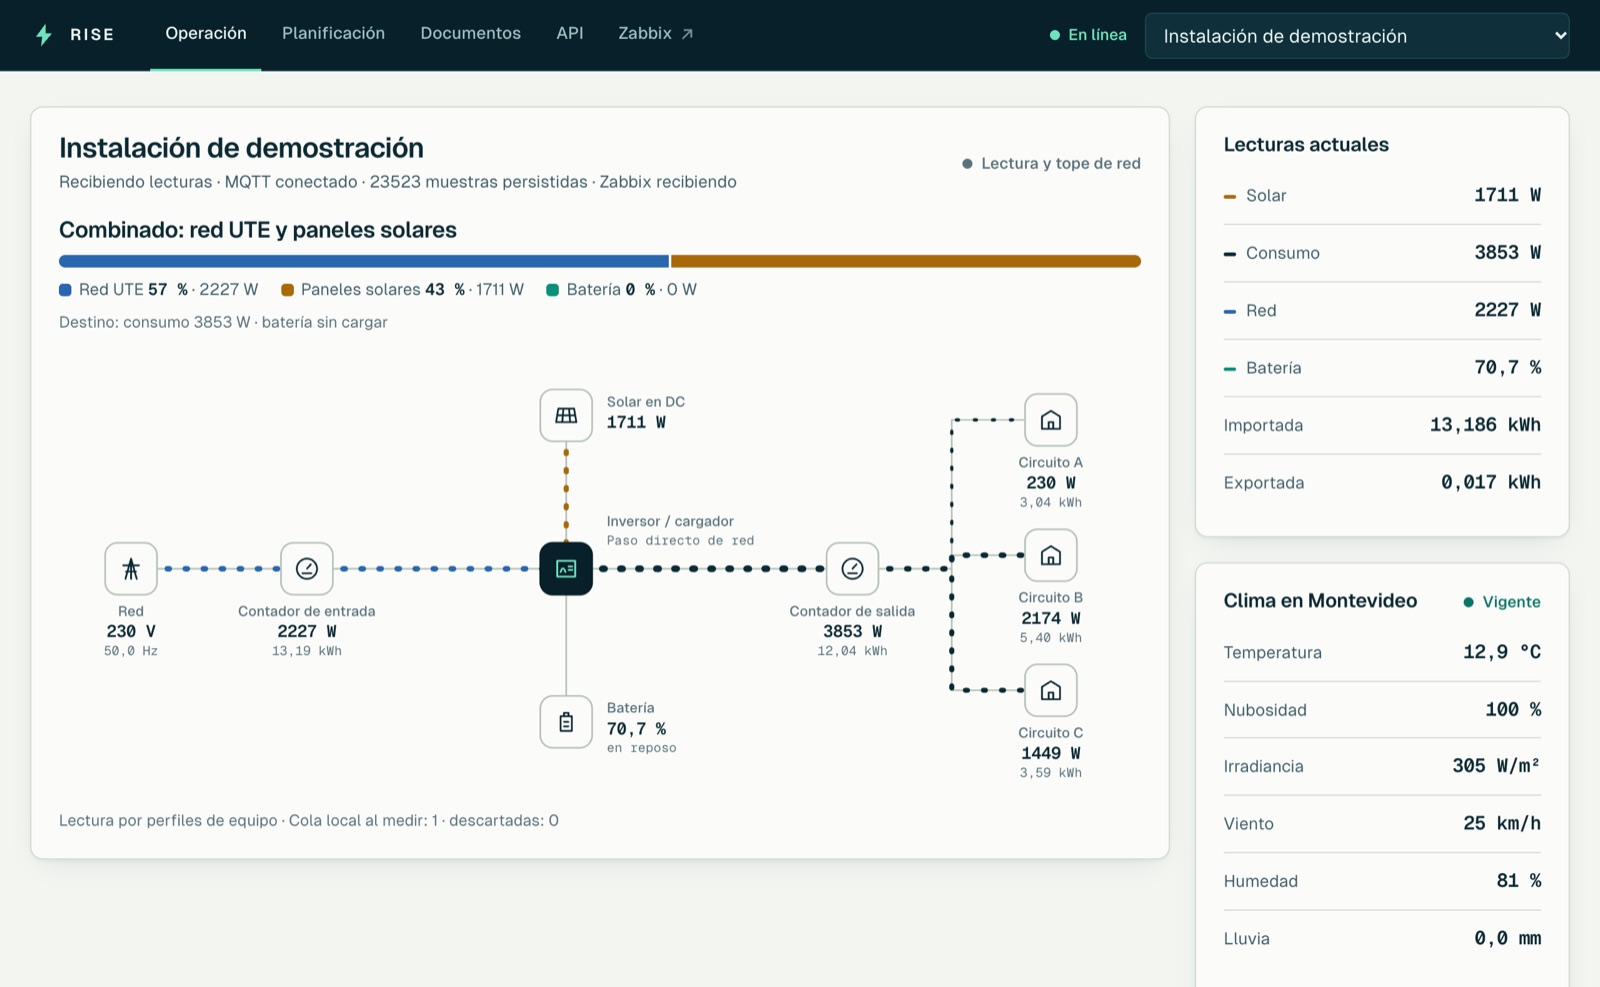Click the Lecturas actuales heading

coord(1306,145)
